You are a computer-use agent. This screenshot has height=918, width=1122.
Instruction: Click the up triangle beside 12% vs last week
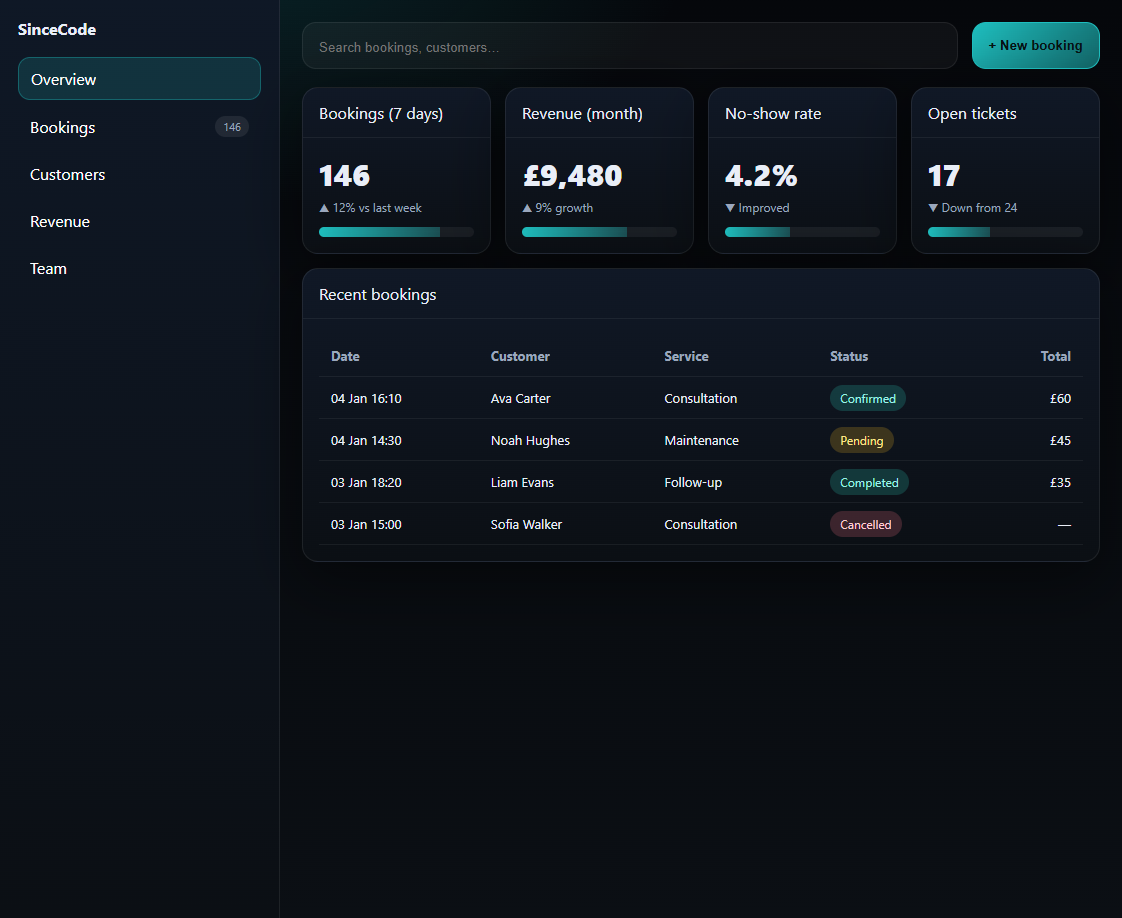pyautogui.click(x=324, y=208)
